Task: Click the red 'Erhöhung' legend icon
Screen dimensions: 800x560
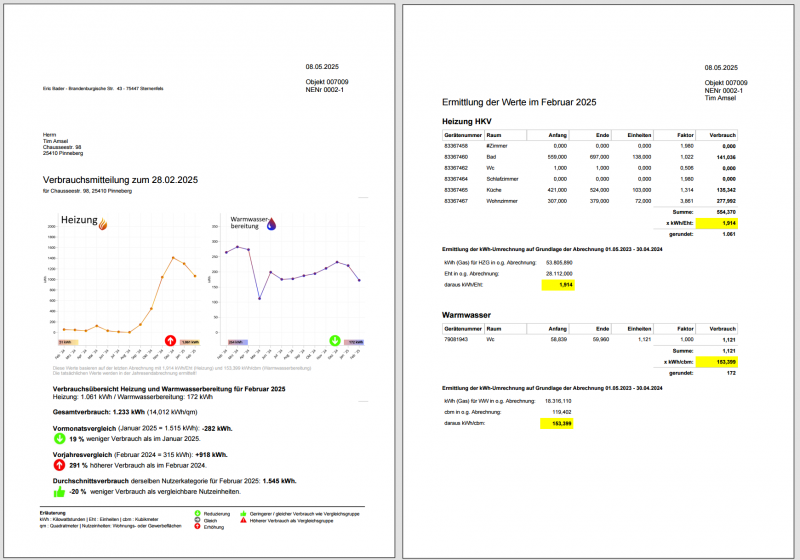Action: tap(197, 526)
